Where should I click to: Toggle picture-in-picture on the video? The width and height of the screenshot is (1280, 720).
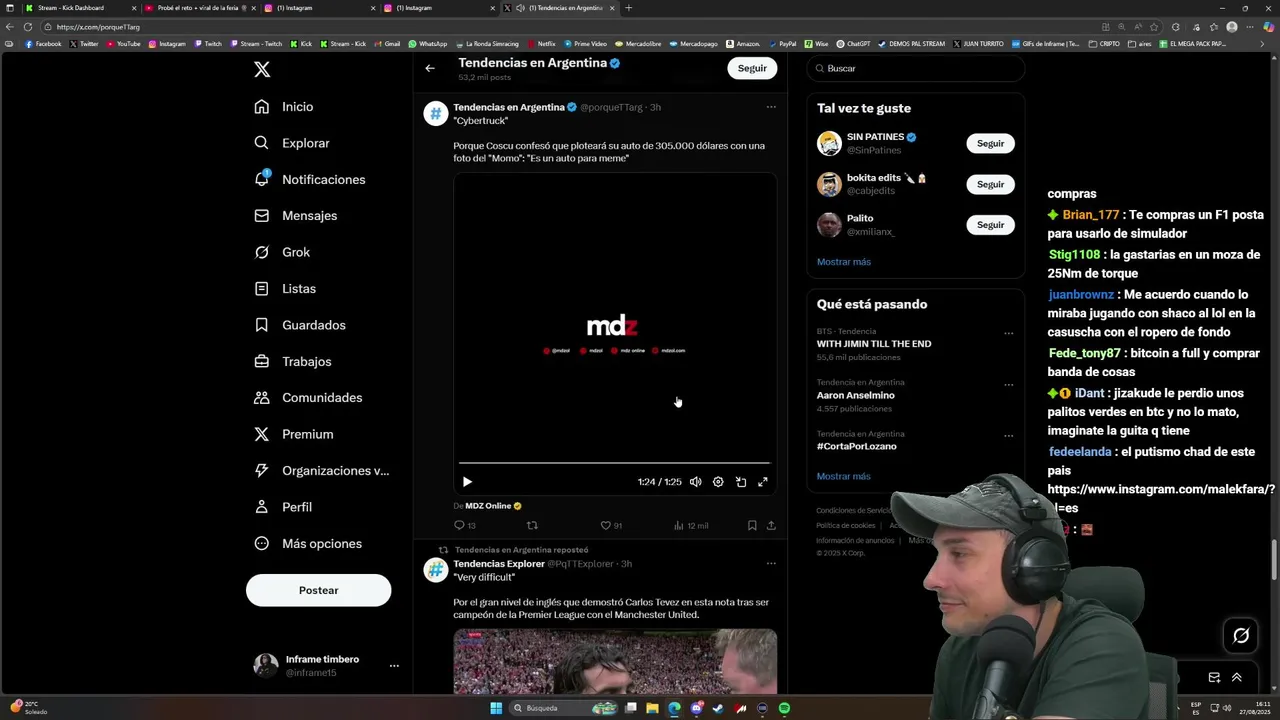click(741, 482)
